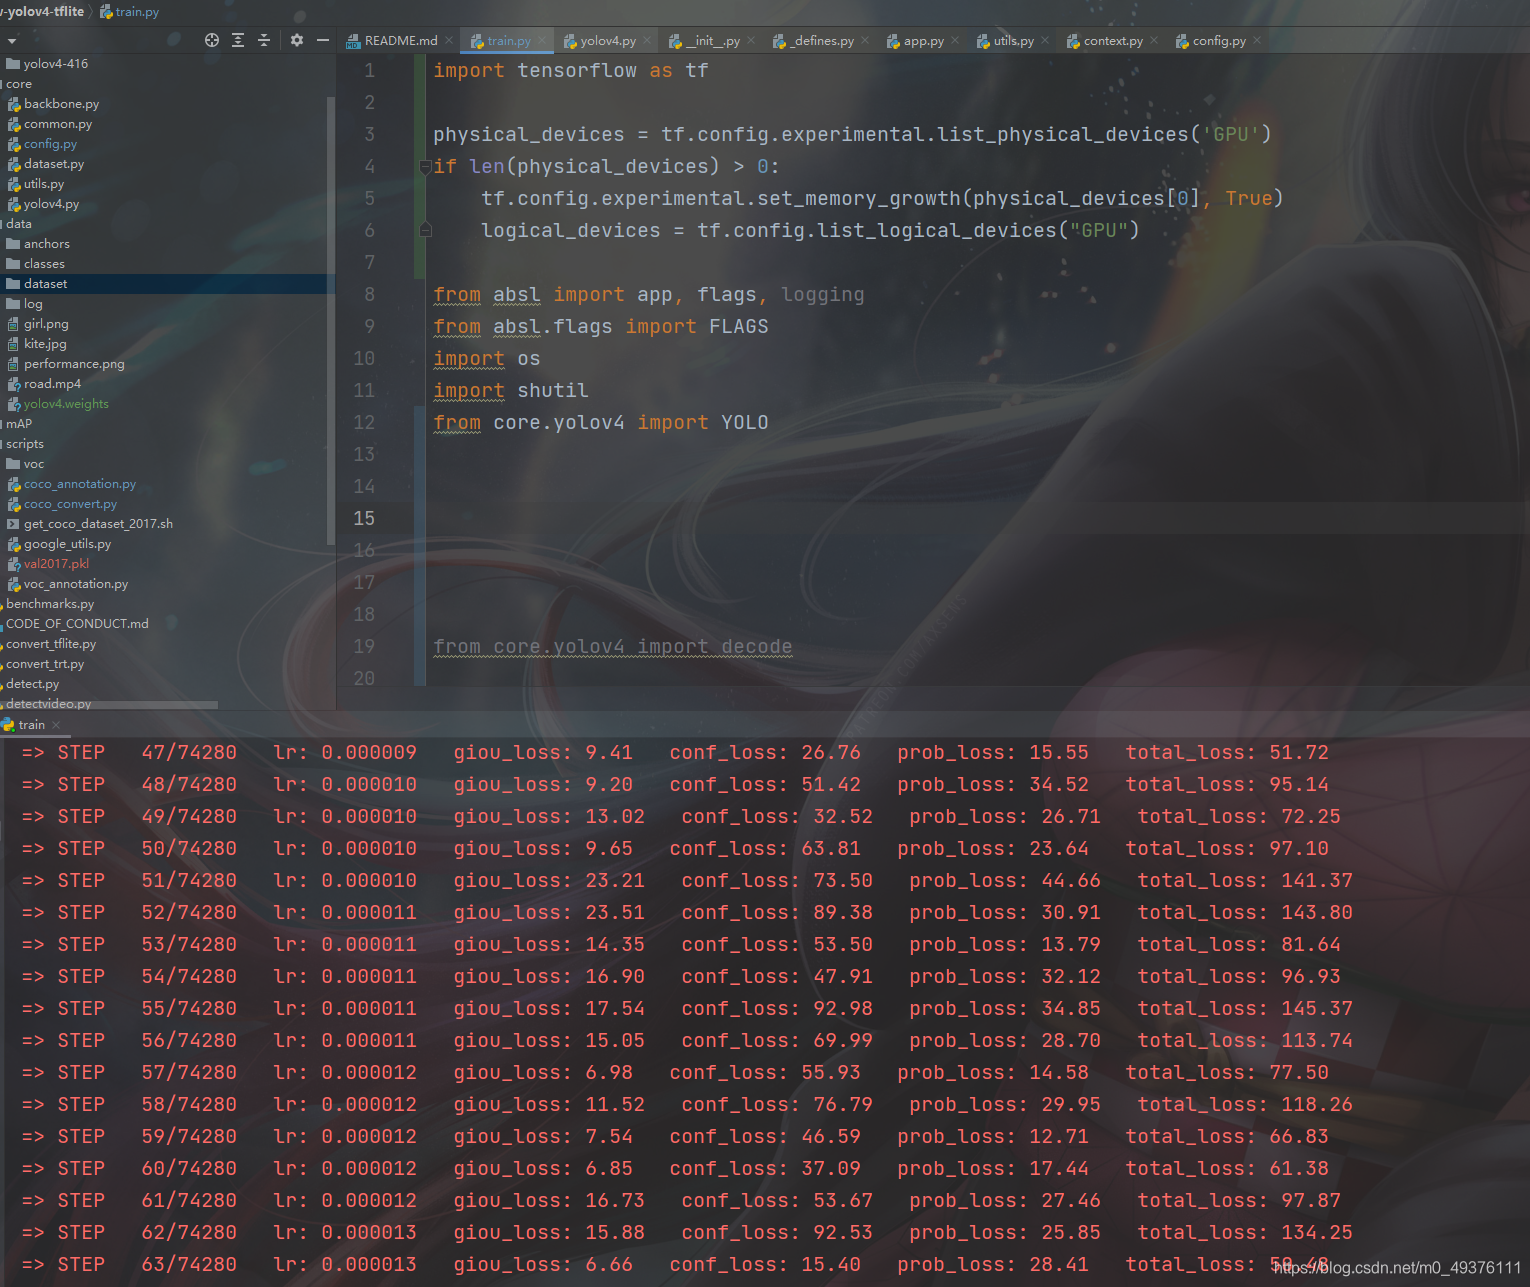The height and width of the screenshot is (1287, 1530).
Task: Collapse the code fold arrow at line 4
Action: tap(425, 166)
